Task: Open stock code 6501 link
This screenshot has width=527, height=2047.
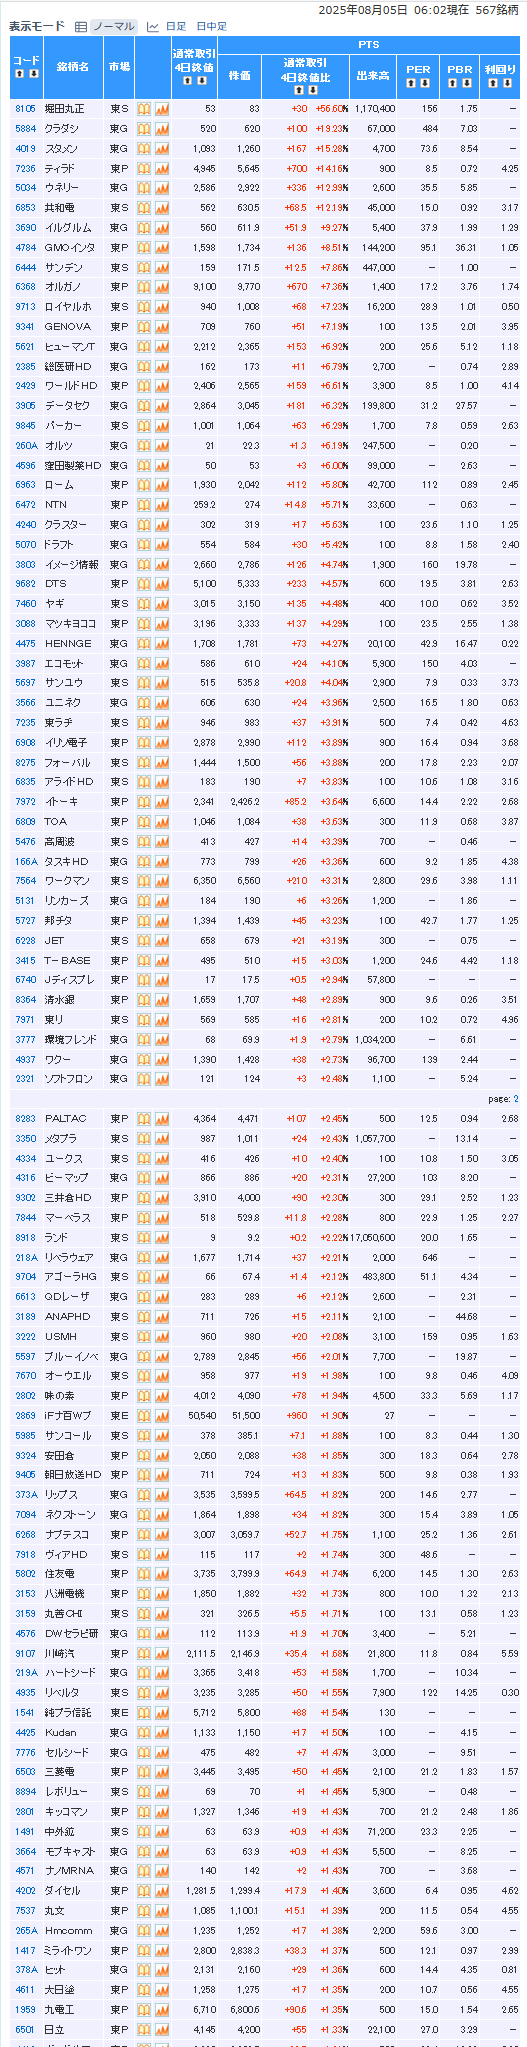Action: click(25, 2030)
